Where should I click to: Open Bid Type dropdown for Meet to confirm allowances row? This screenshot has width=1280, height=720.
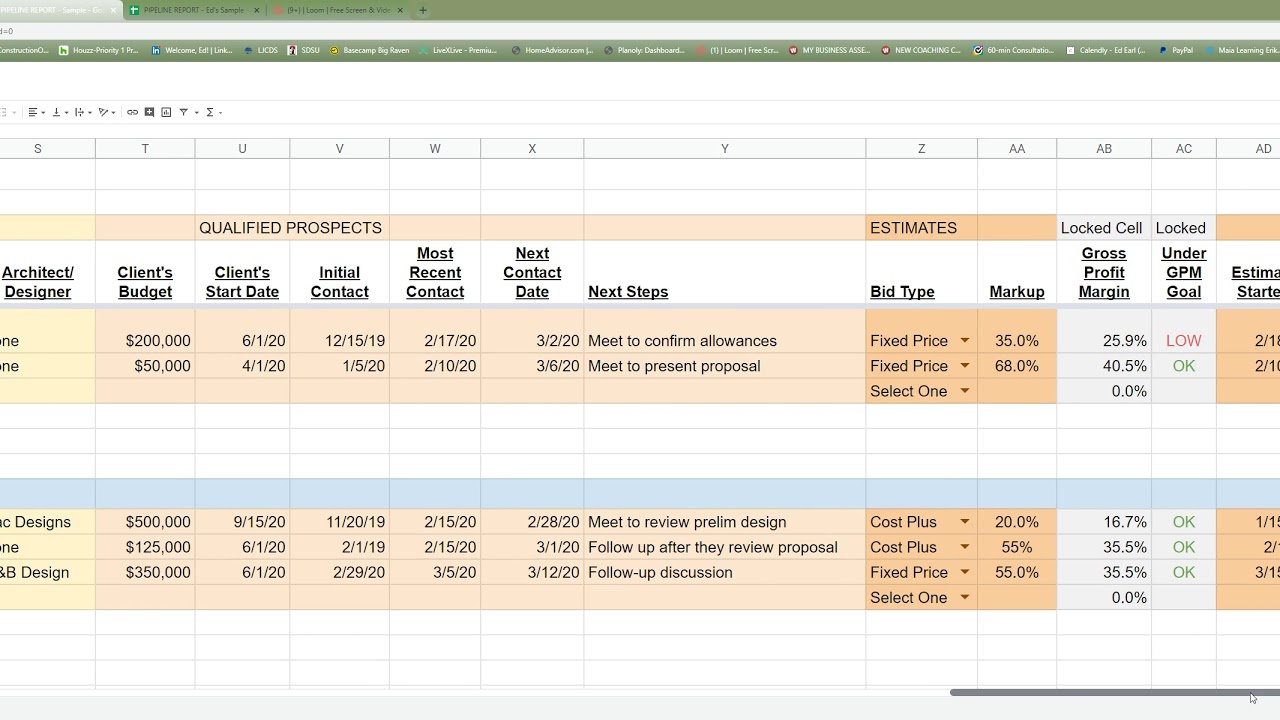click(x=965, y=341)
